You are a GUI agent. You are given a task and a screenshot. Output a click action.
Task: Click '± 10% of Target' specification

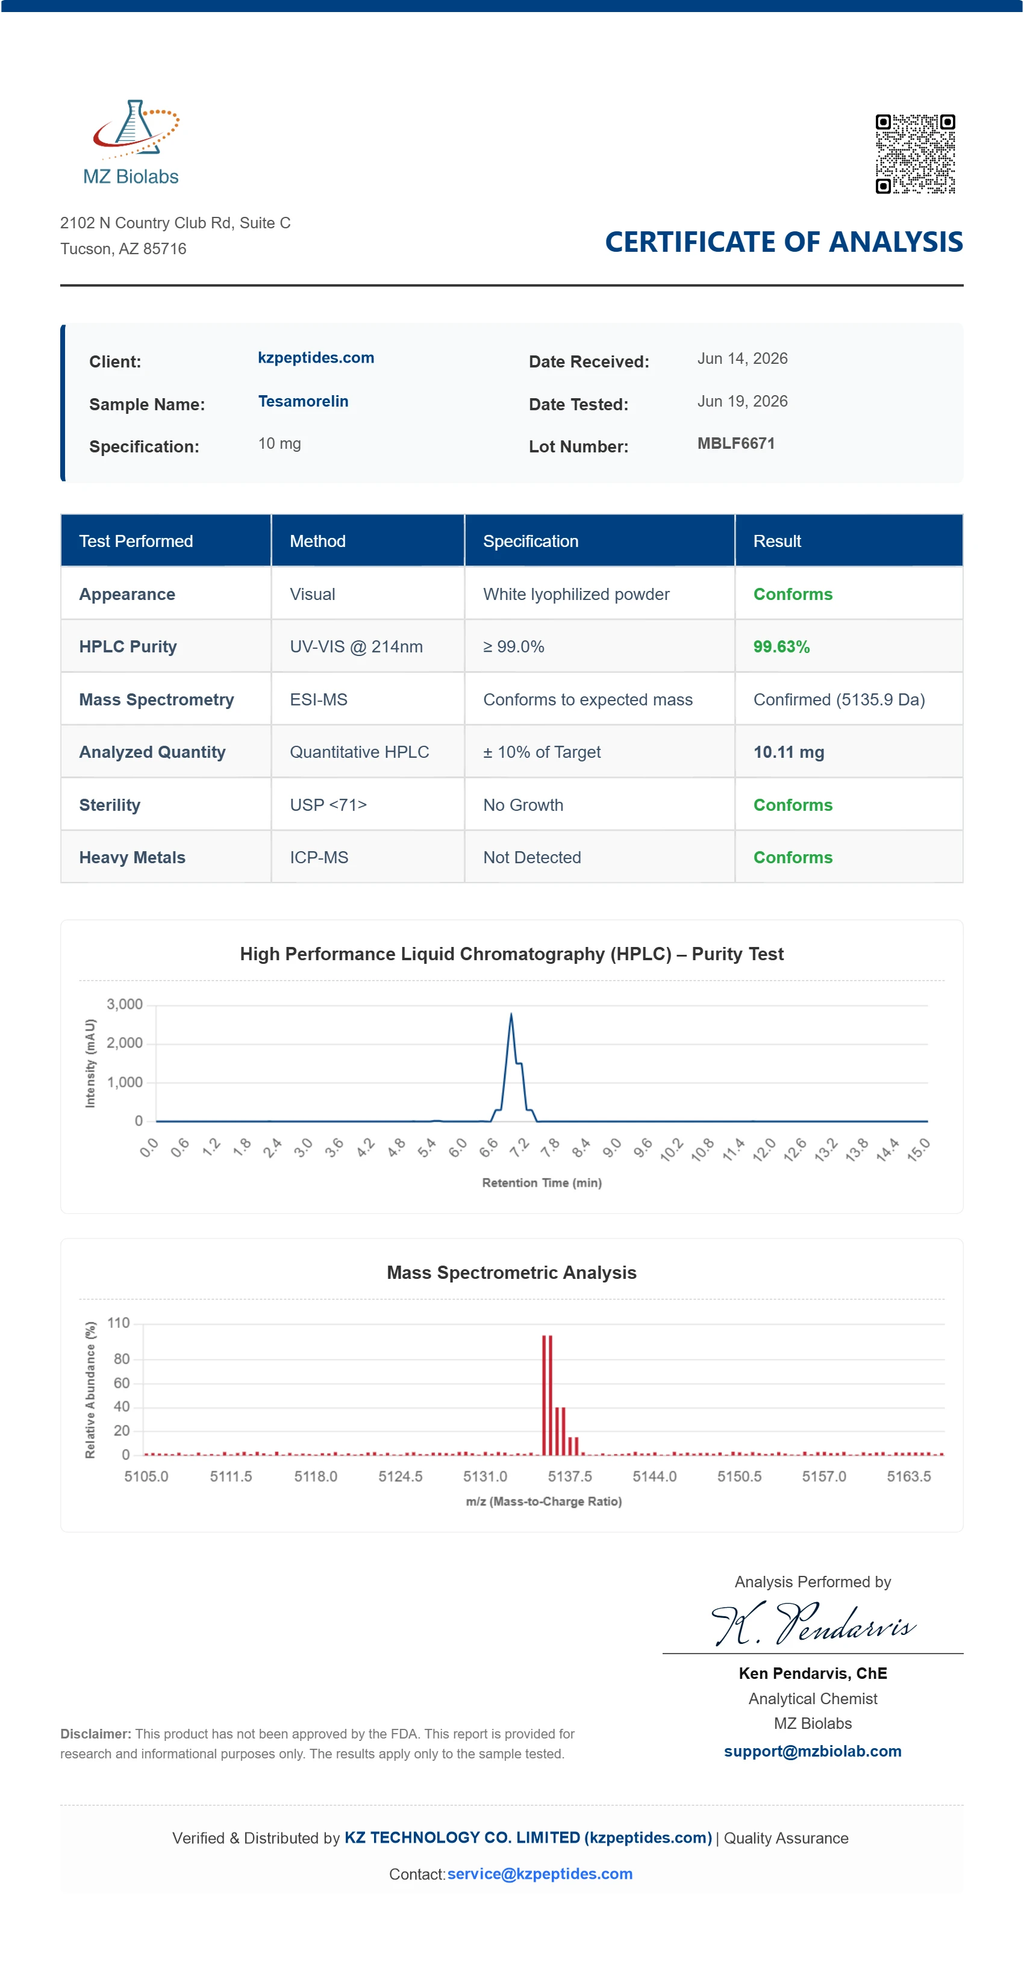point(542,752)
